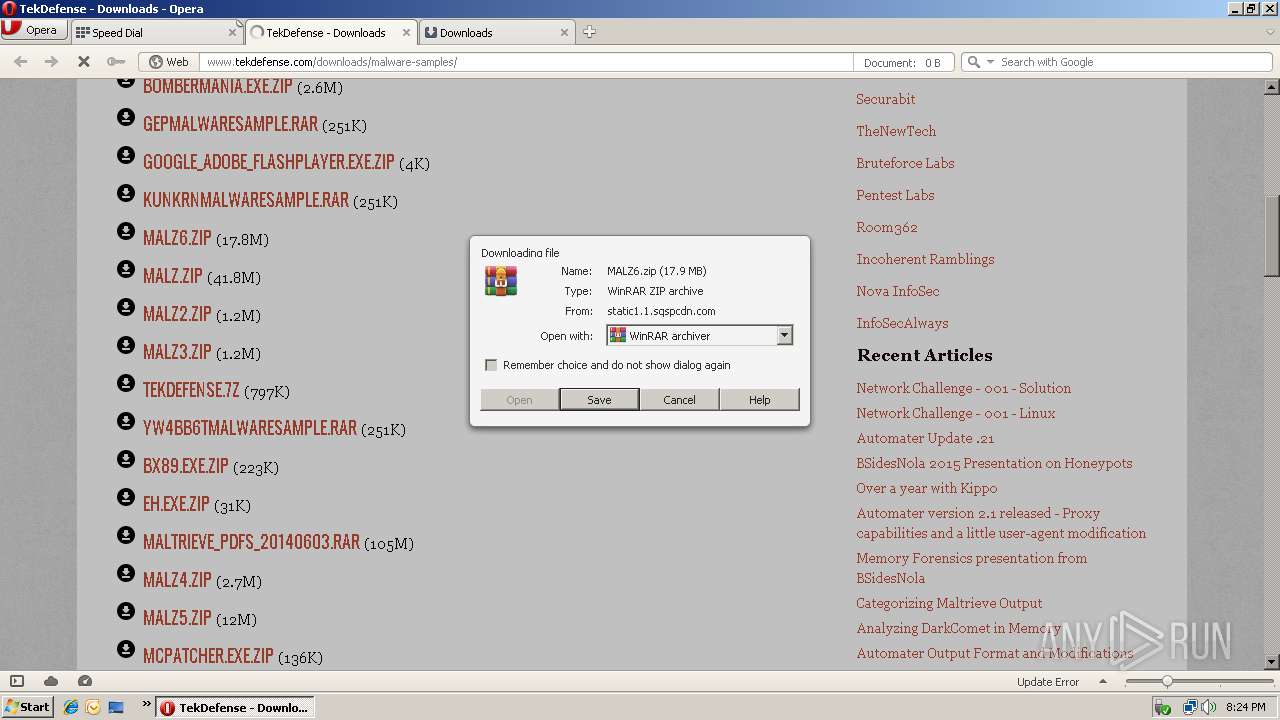Switch to the Speed Dial tab
Screen dimensions: 1280x720
point(156,32)
